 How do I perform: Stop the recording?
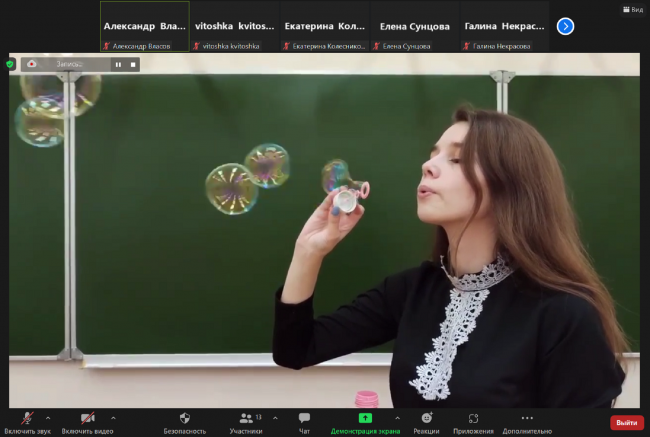pyautogui.click(x=133, y=65)
